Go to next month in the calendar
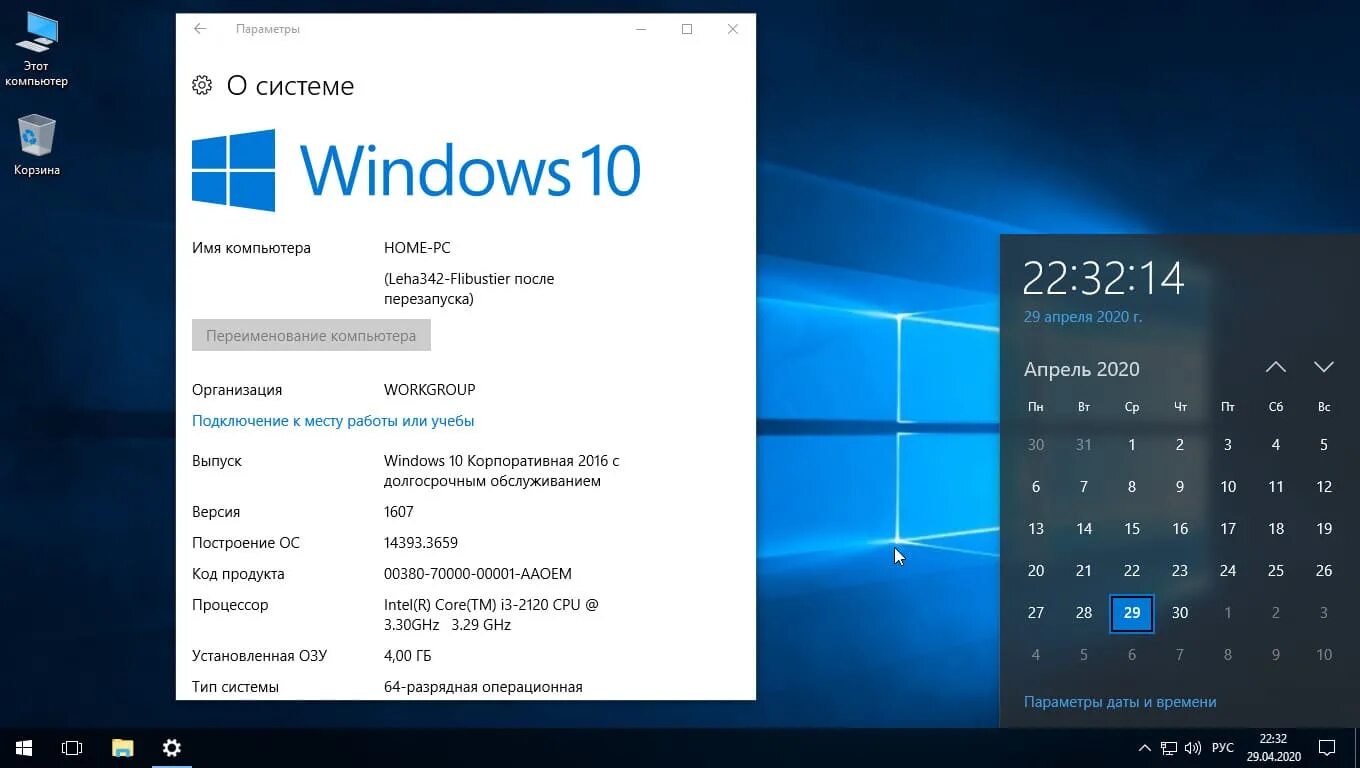1360x768 pixels. [x=1324, y=366]
